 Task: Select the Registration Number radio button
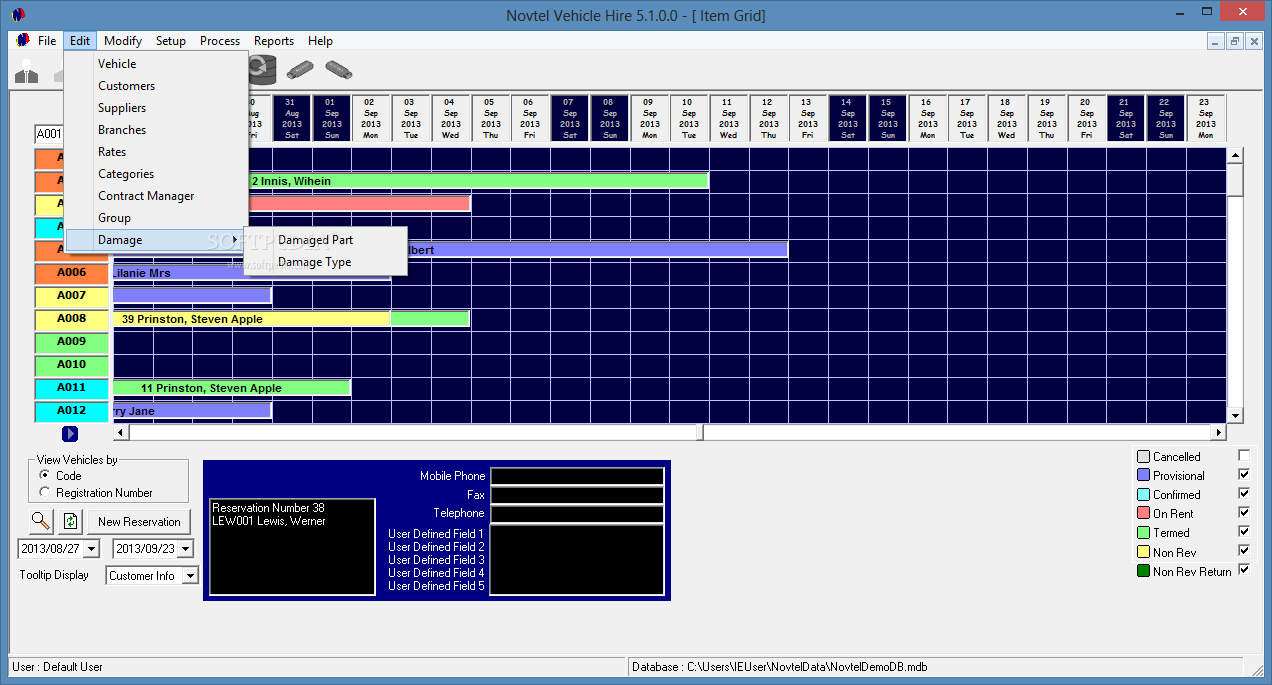click(45, 493)
